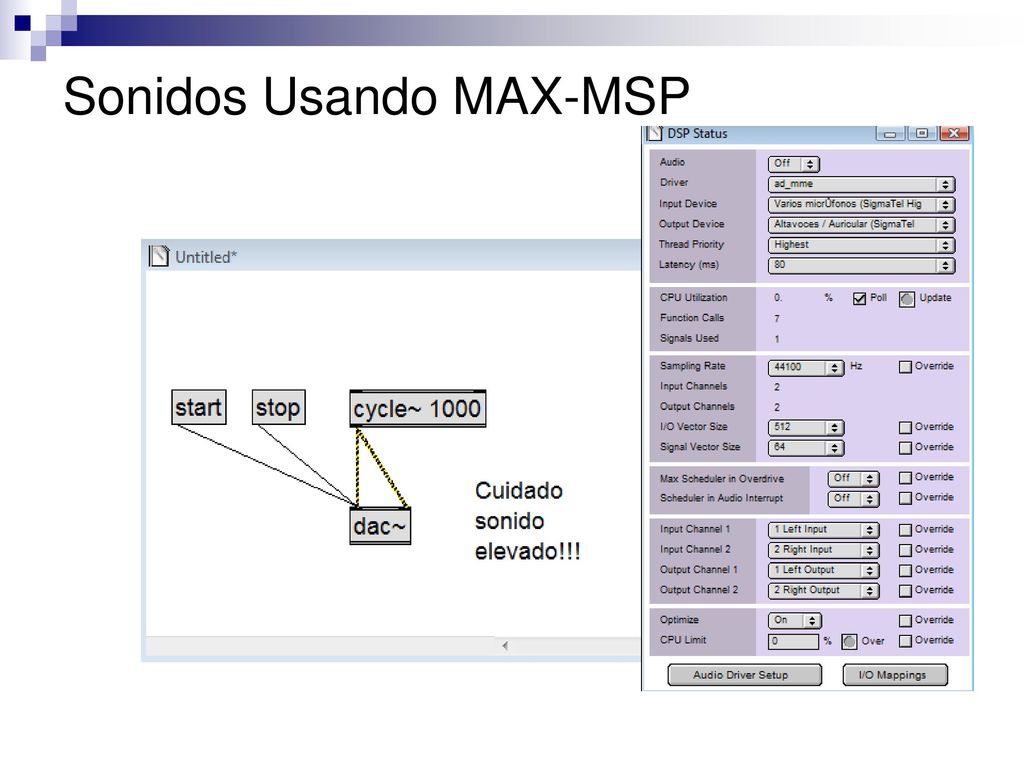Enable I/O Vector Size Override checkbox
This screenshot has height=768, width=1024.
pyautogui.click(x=905, y=428)
